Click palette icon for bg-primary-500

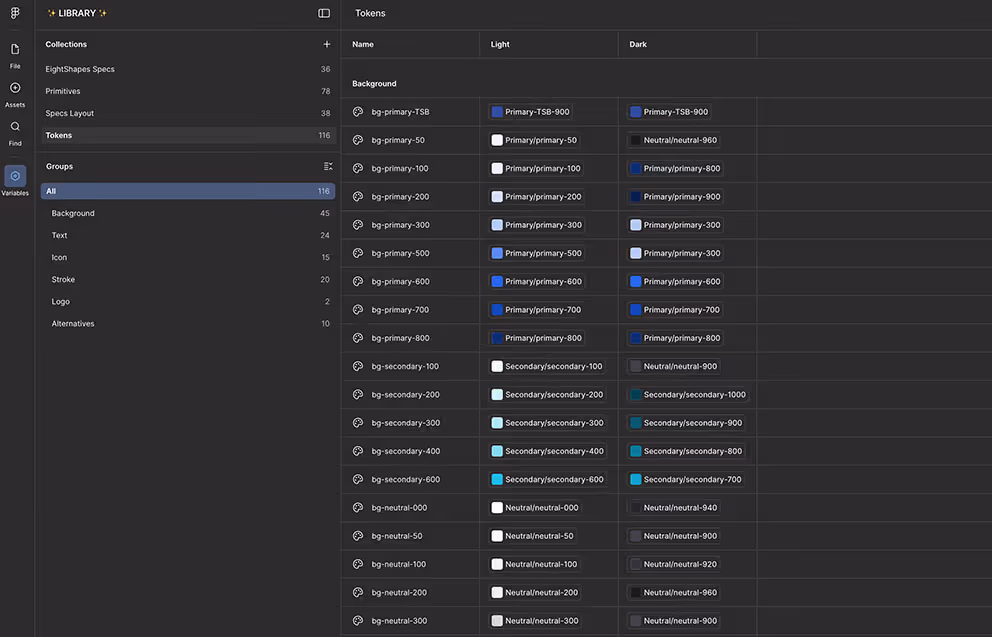(x=358, y=253)
